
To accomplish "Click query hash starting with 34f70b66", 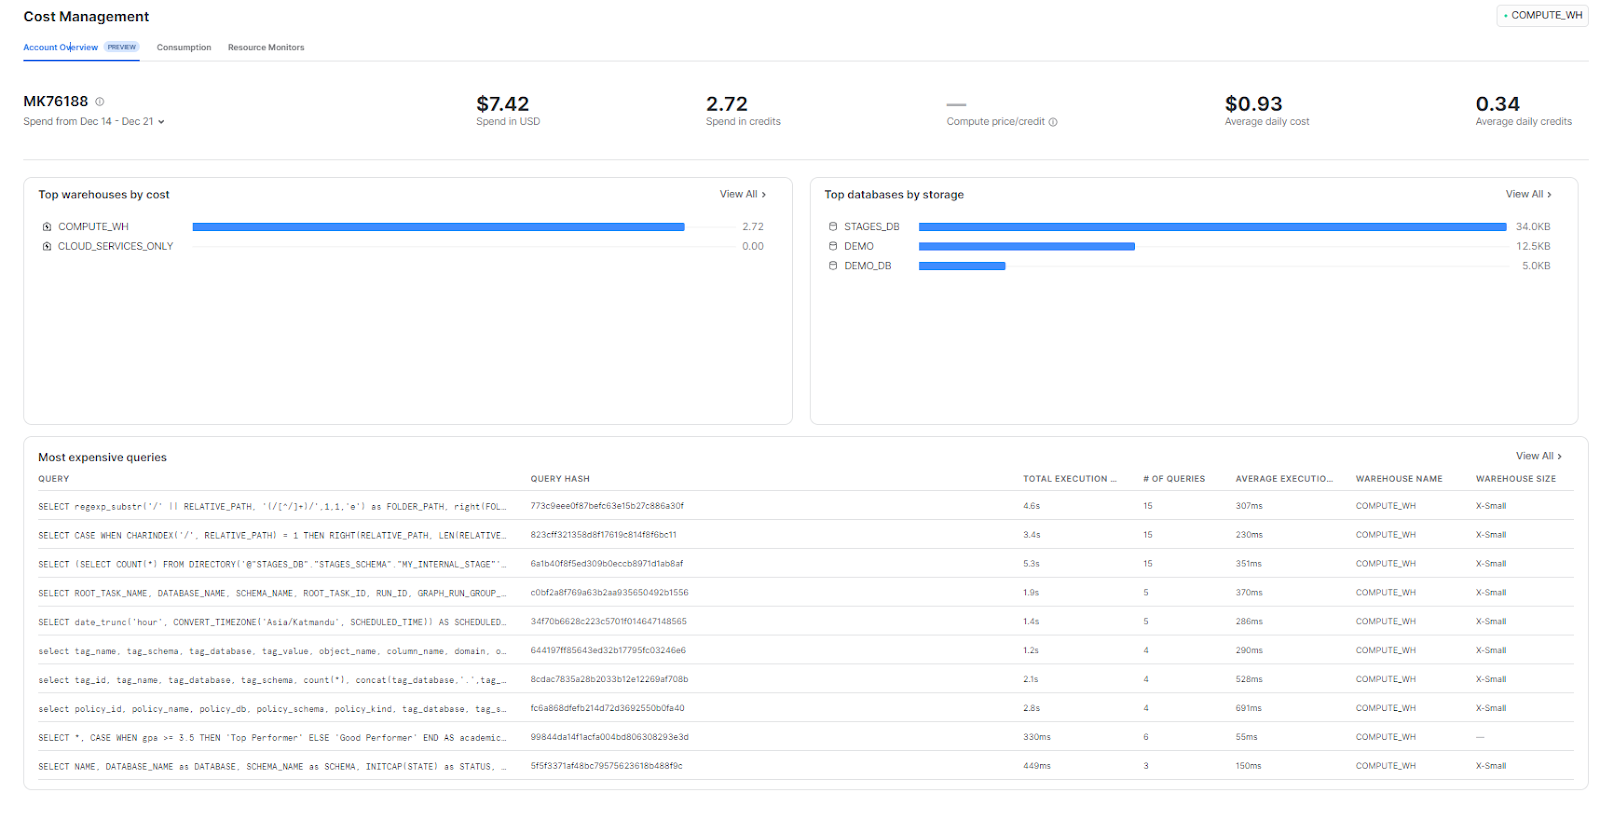I will (608, 622).
